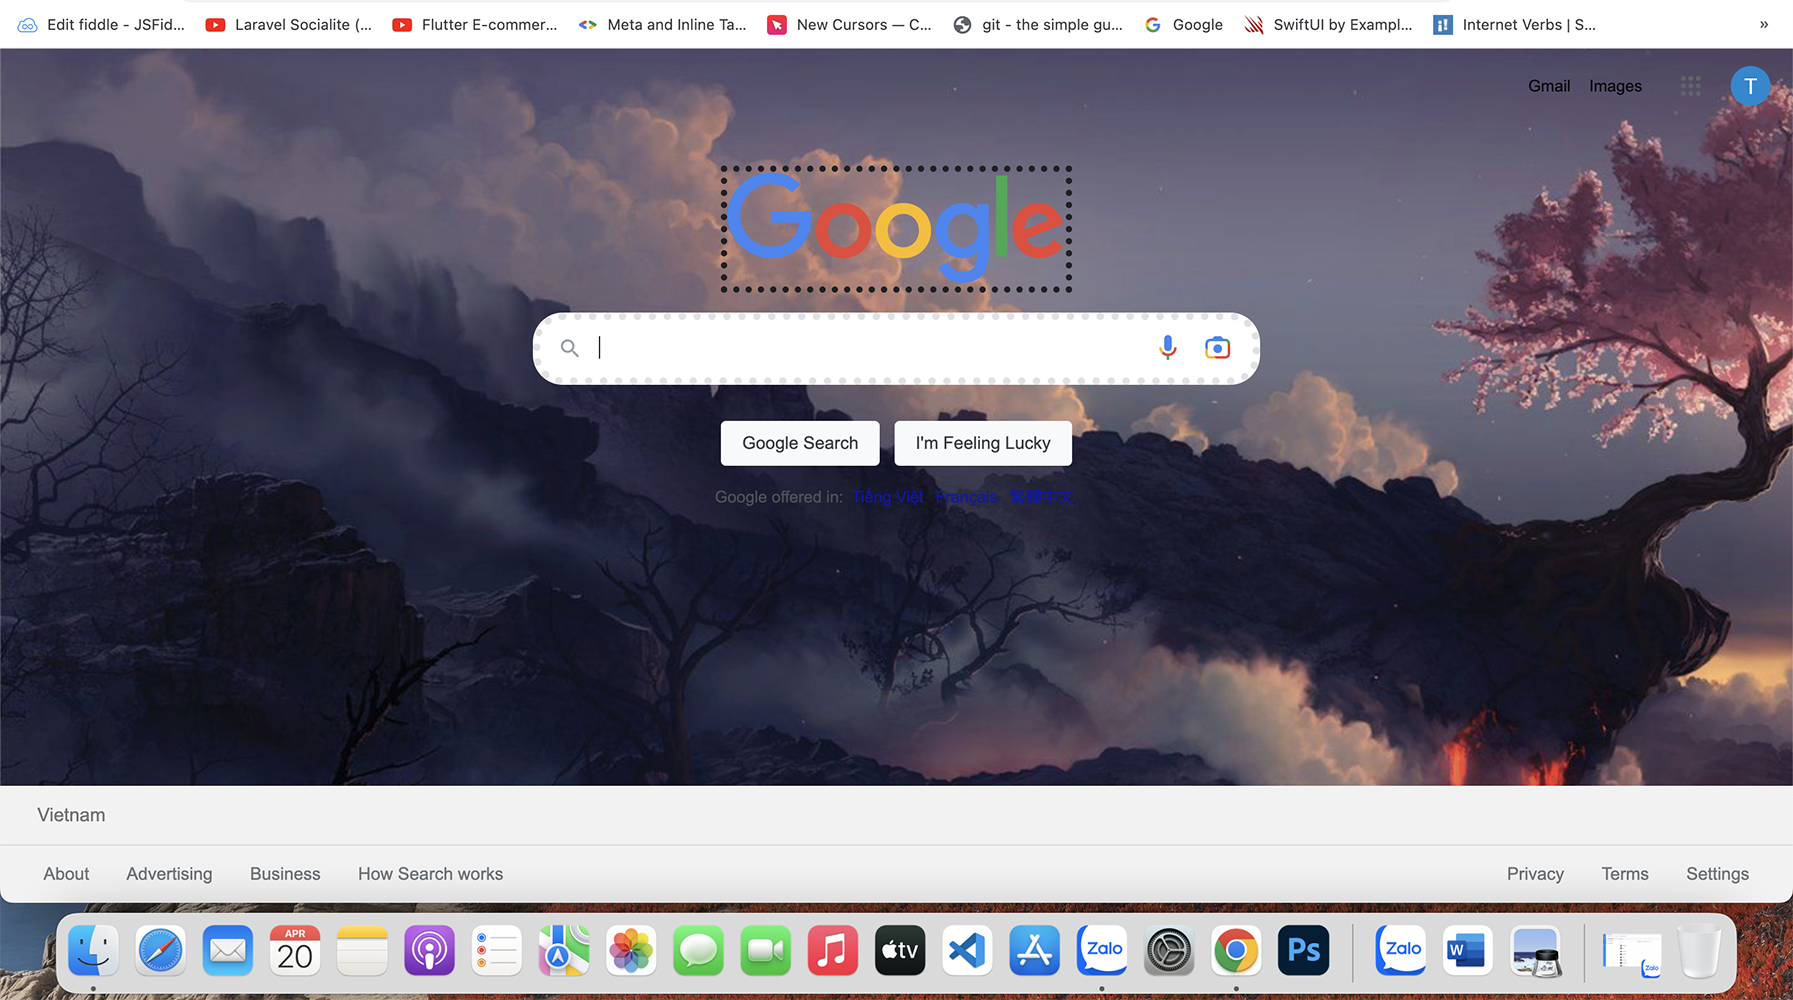
Task: Open Apple Music in the Dock
Action: [x=833, y=950]
